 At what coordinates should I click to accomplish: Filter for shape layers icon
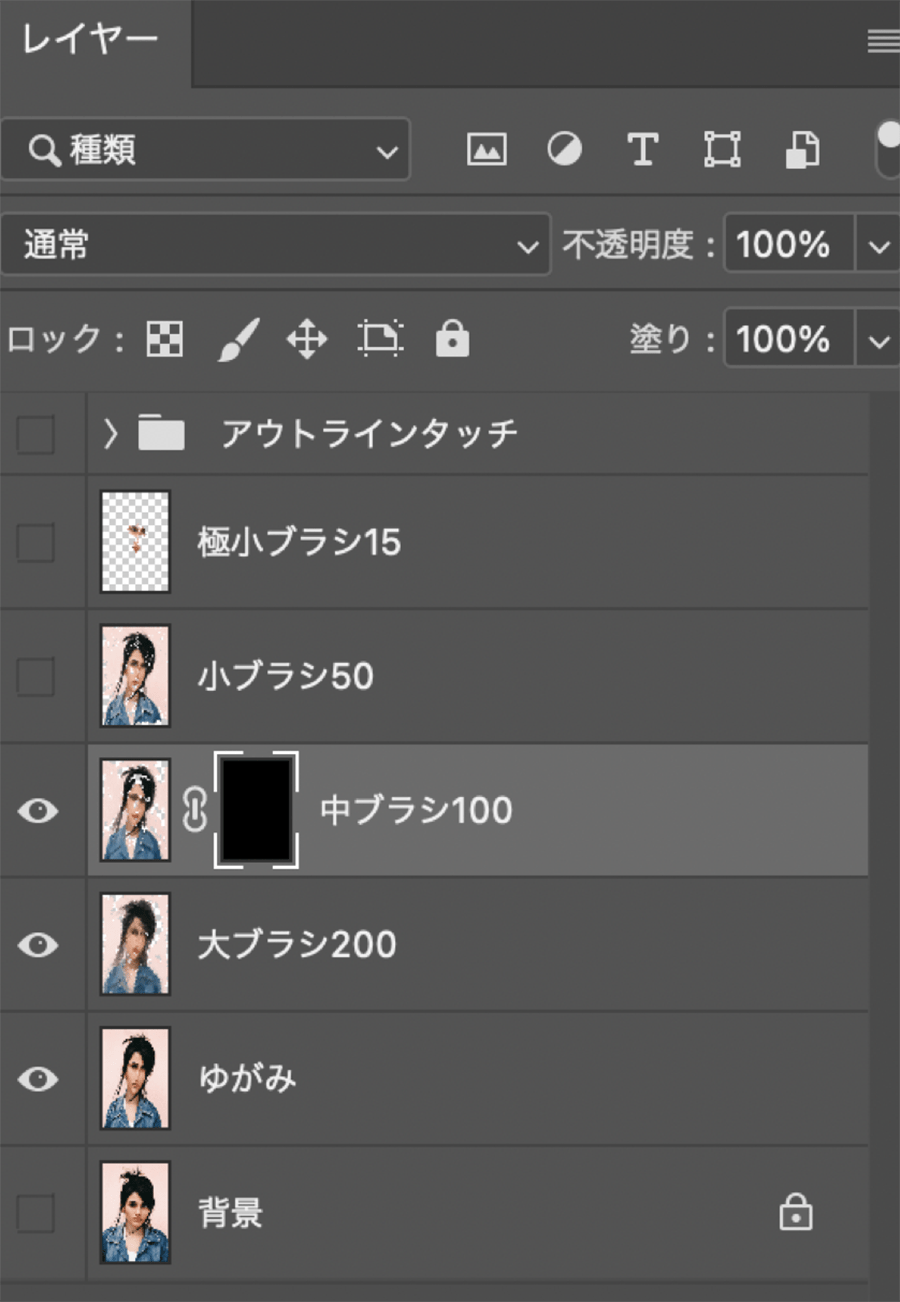coord(720,150)
